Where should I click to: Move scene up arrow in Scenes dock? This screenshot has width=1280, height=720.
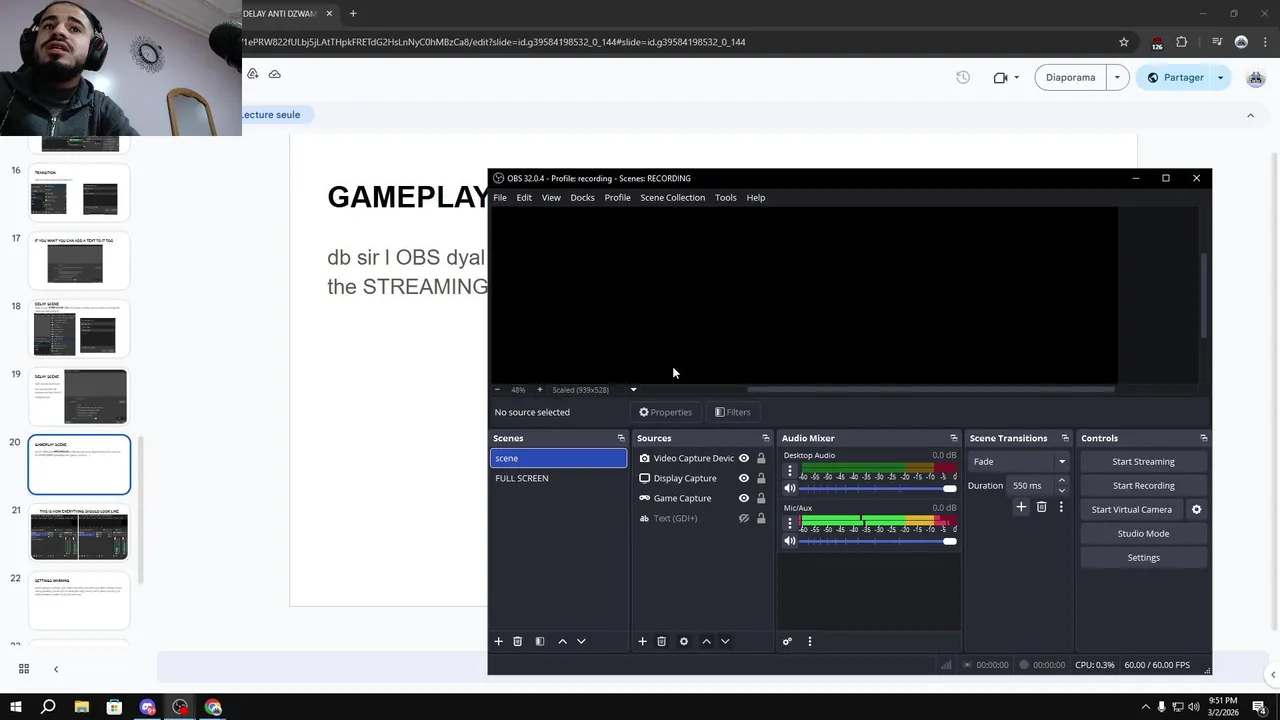tap(562, 641)
